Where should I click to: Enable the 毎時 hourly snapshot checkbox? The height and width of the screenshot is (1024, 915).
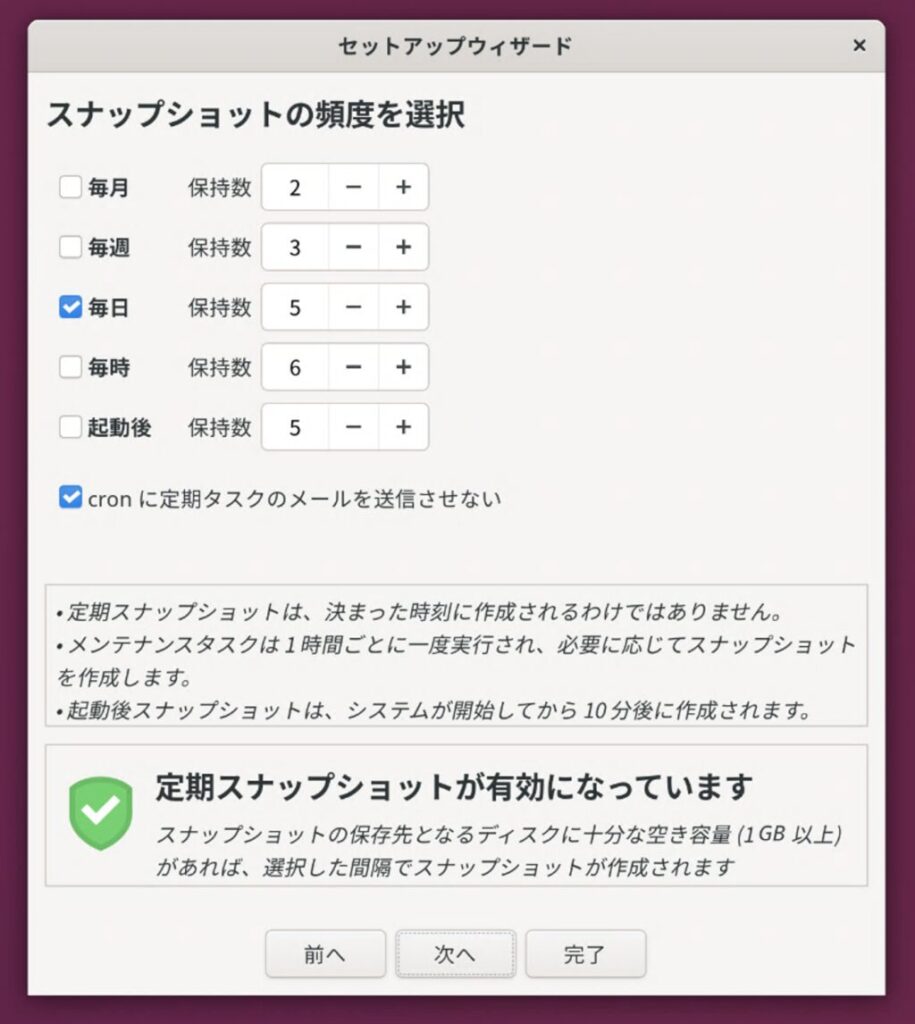click(70, 367)
